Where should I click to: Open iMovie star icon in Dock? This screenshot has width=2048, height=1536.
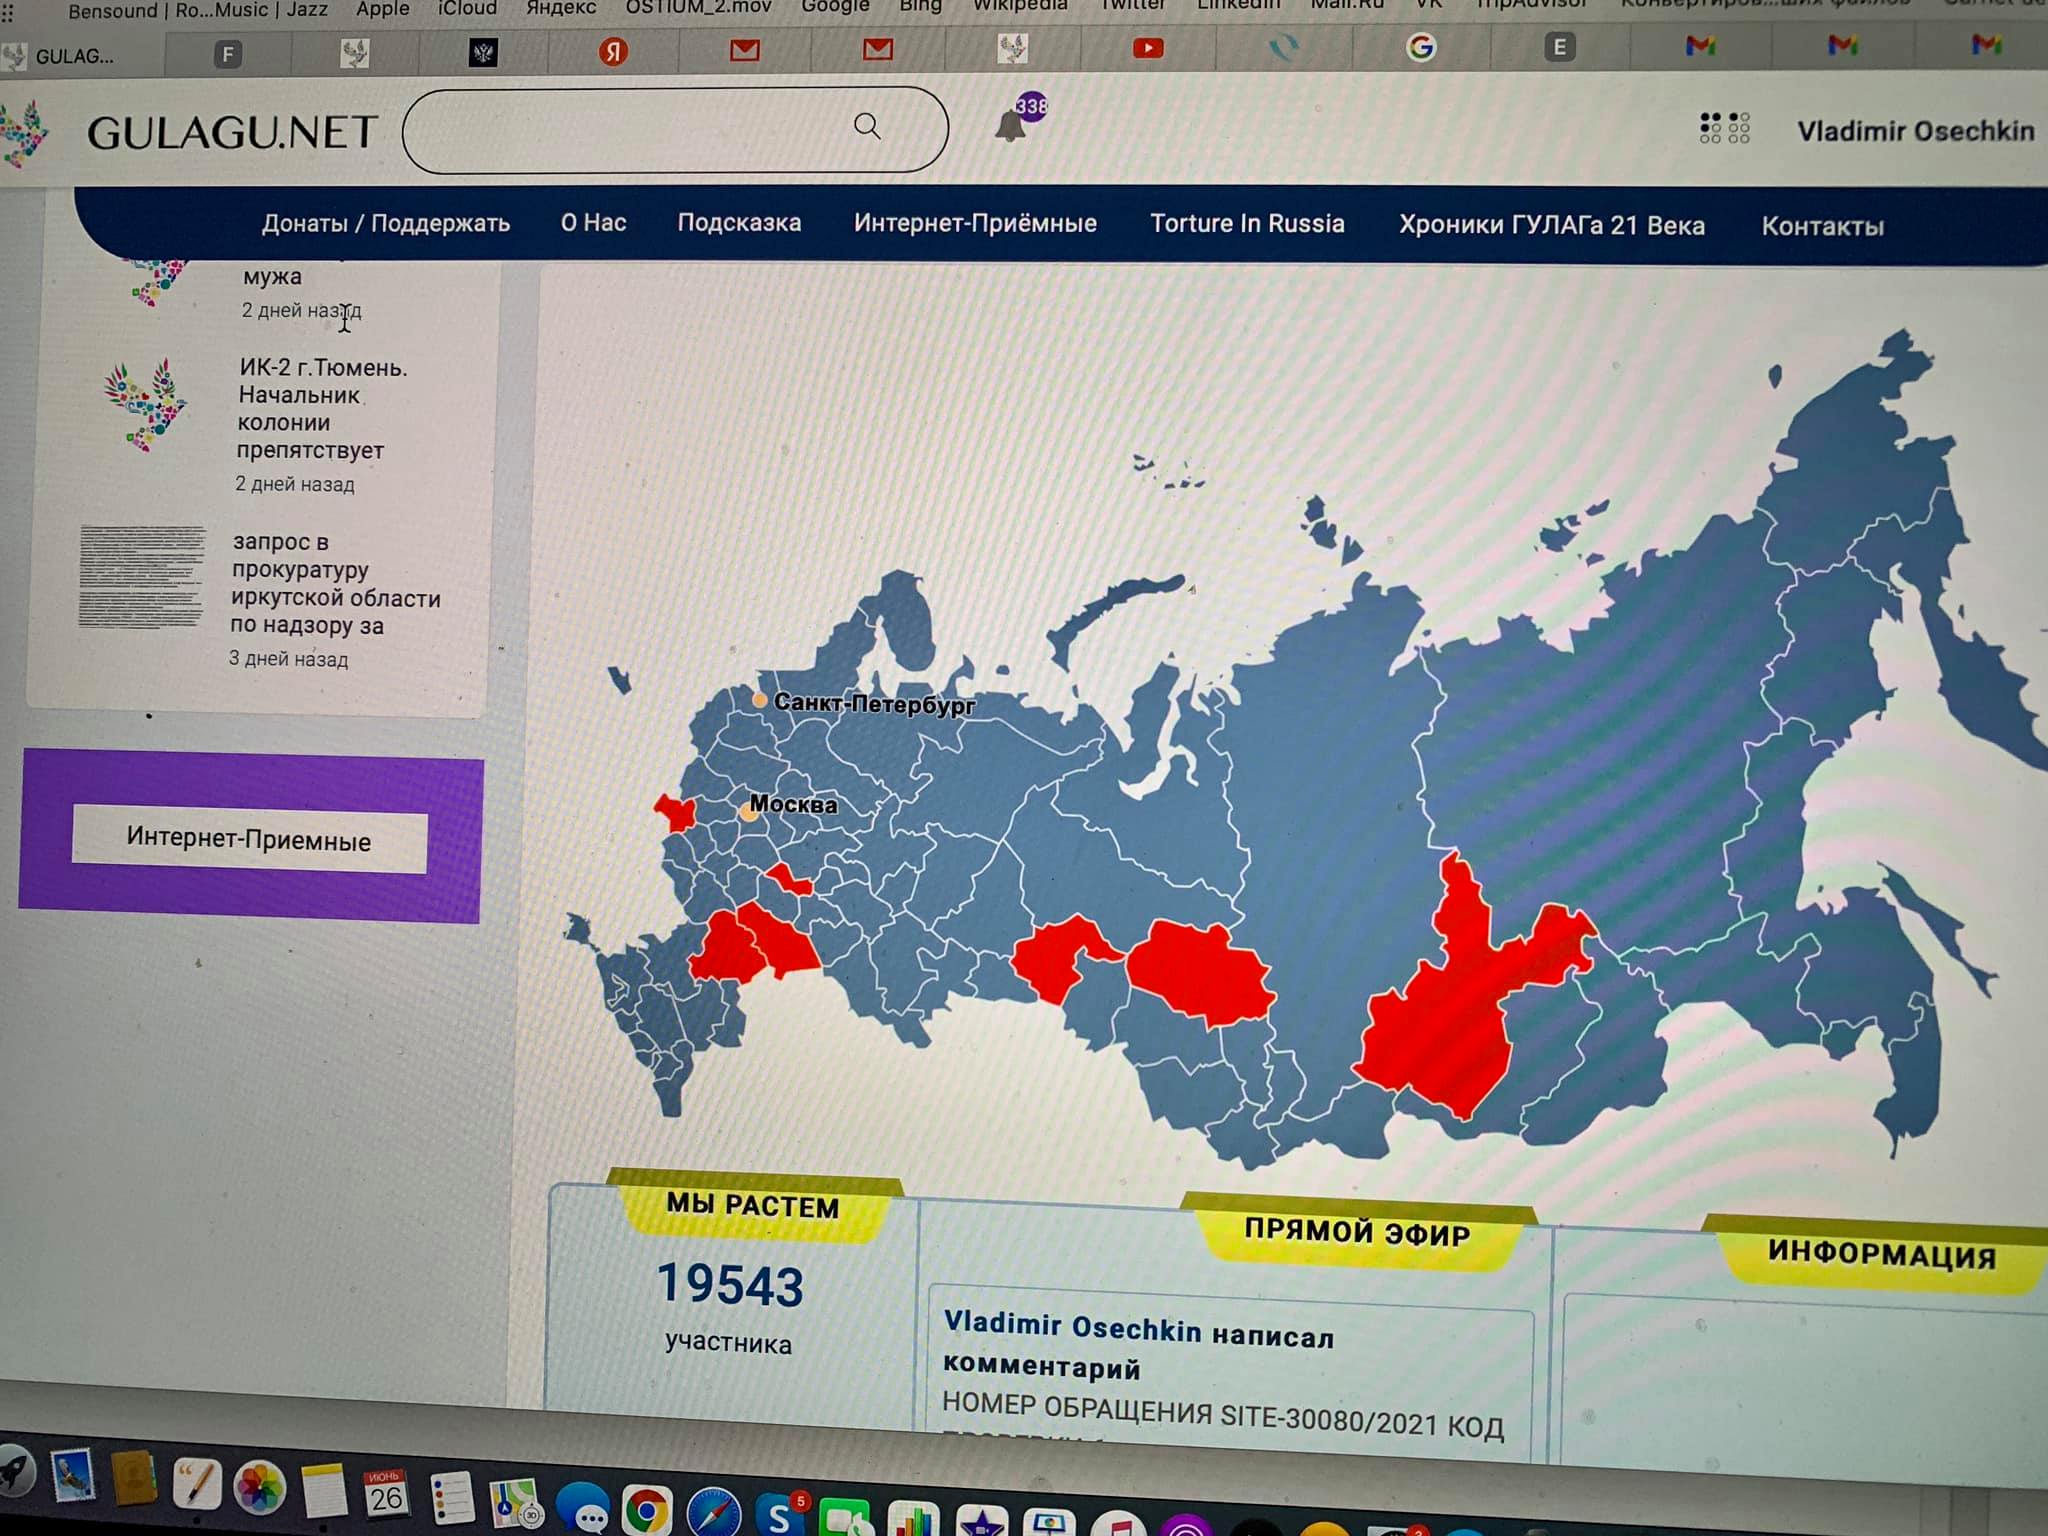[x=981, y=1521]
